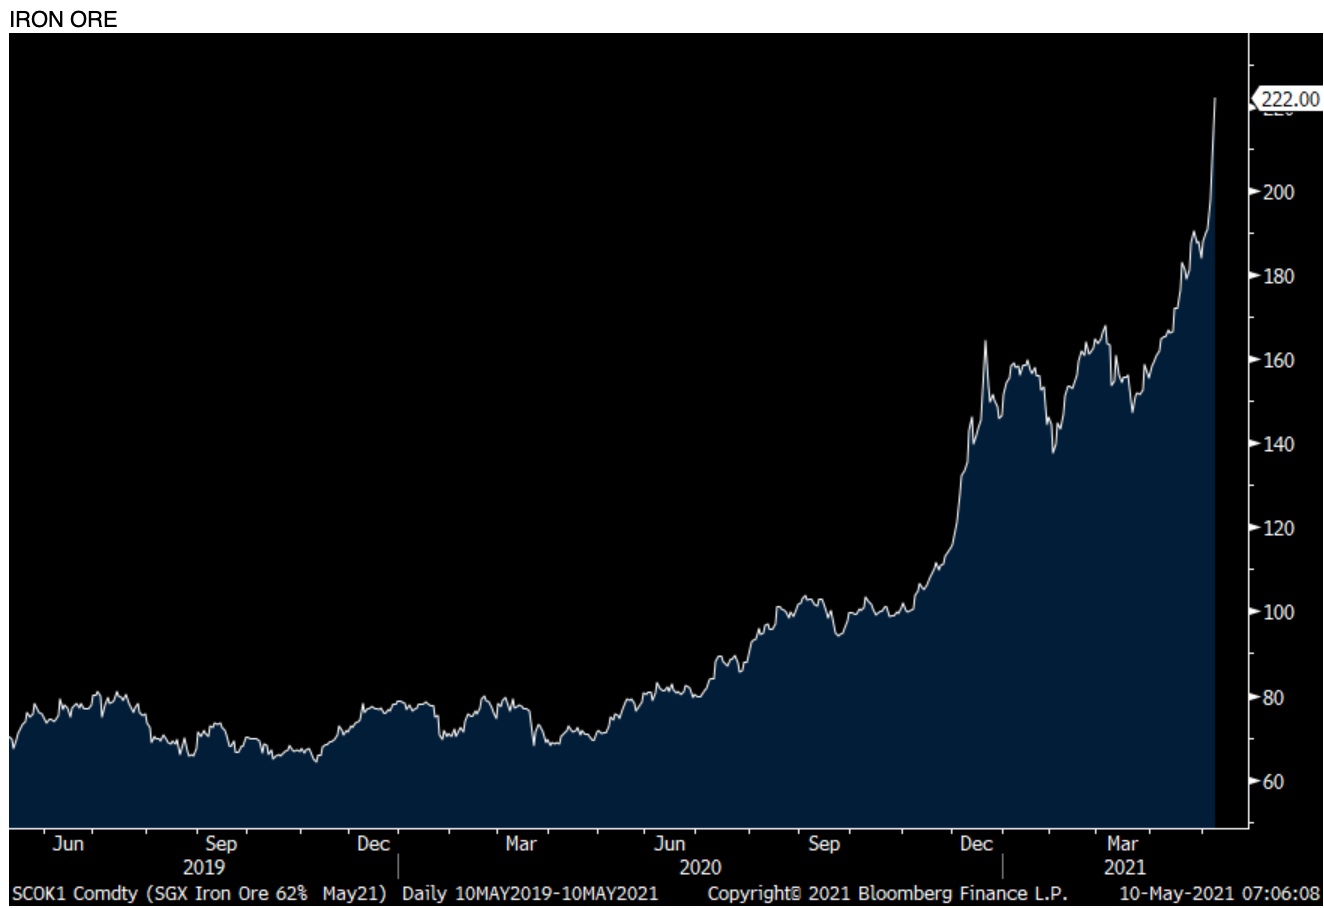1324x908 pixels.
Task: Click the 10-May-2021 07:06:08 timestamp
Action: (1219, 893)
